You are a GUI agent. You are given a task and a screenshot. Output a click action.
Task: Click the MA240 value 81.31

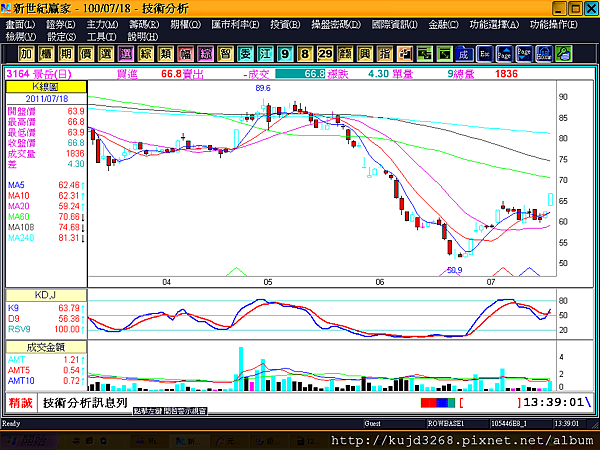pos(69,238)
